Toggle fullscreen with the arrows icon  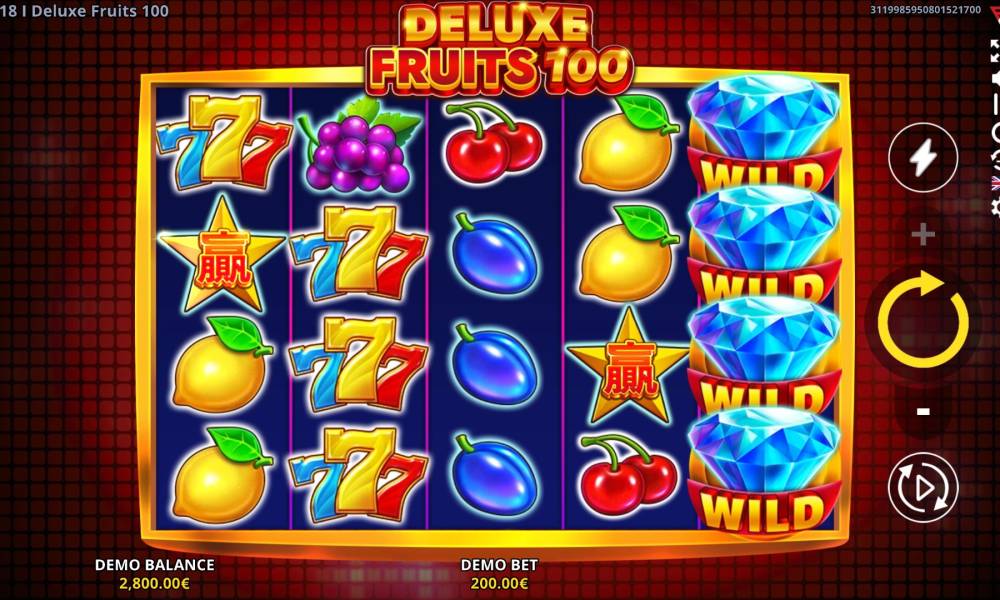point(995,51)
